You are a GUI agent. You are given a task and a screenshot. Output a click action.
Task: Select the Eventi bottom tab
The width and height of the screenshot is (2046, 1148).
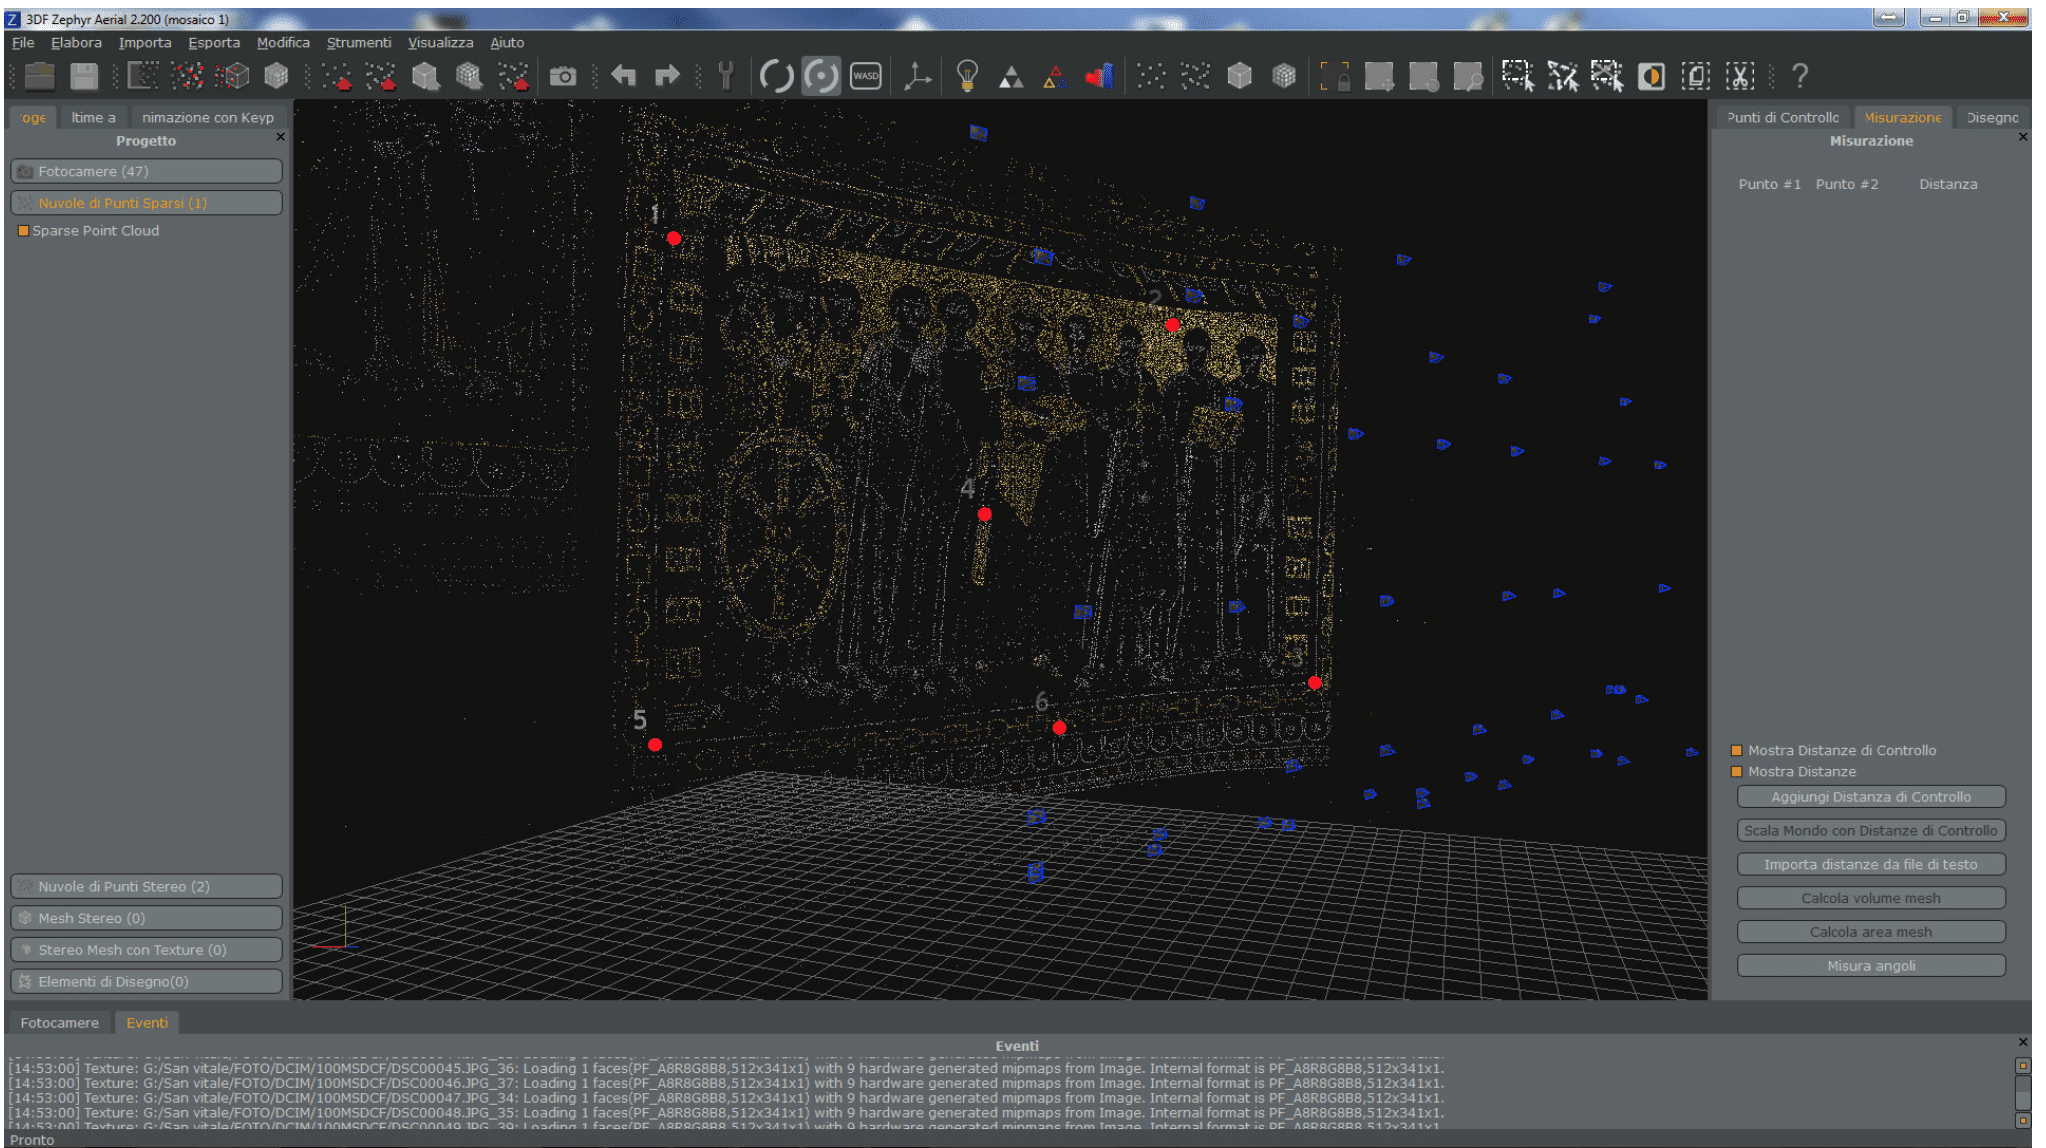(147, 1023)
